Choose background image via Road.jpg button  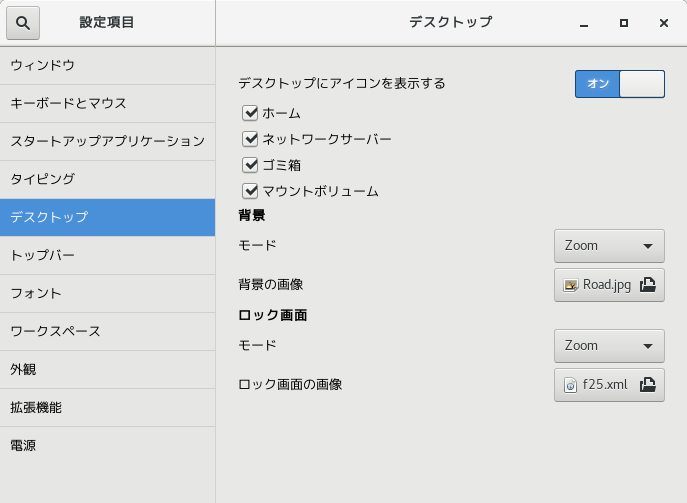609,285
